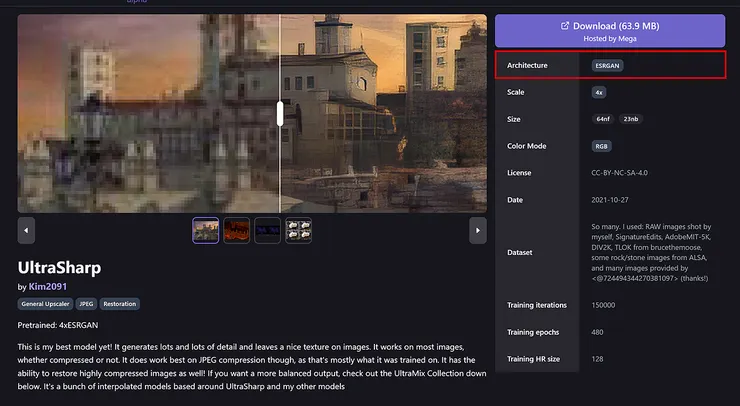Click the RGB color mode badge
The image size is (740, 406).
(x=601, y=146)
